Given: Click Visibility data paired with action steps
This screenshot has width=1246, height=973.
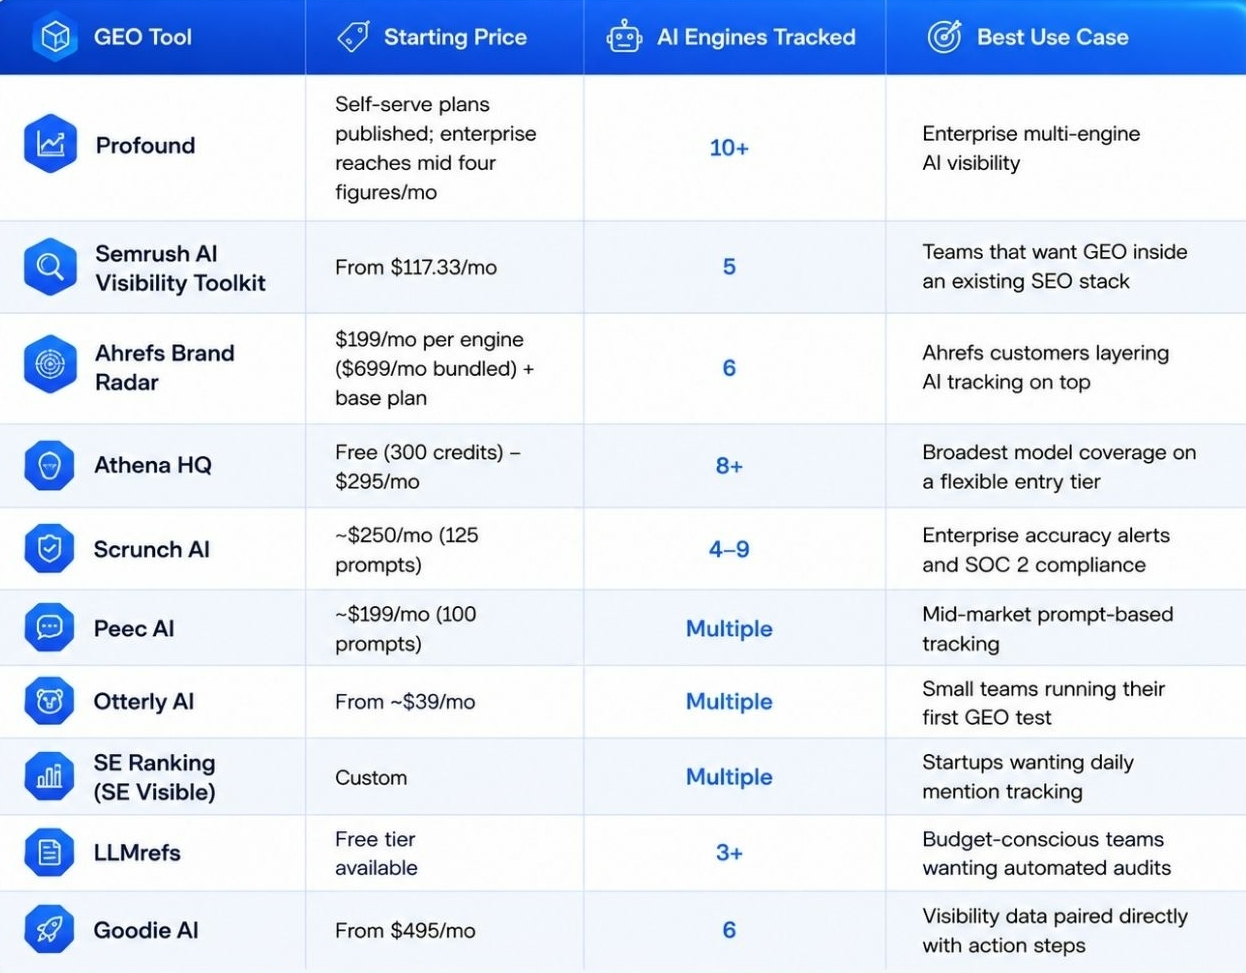Looking at the screenshot, I should 1055,930.
